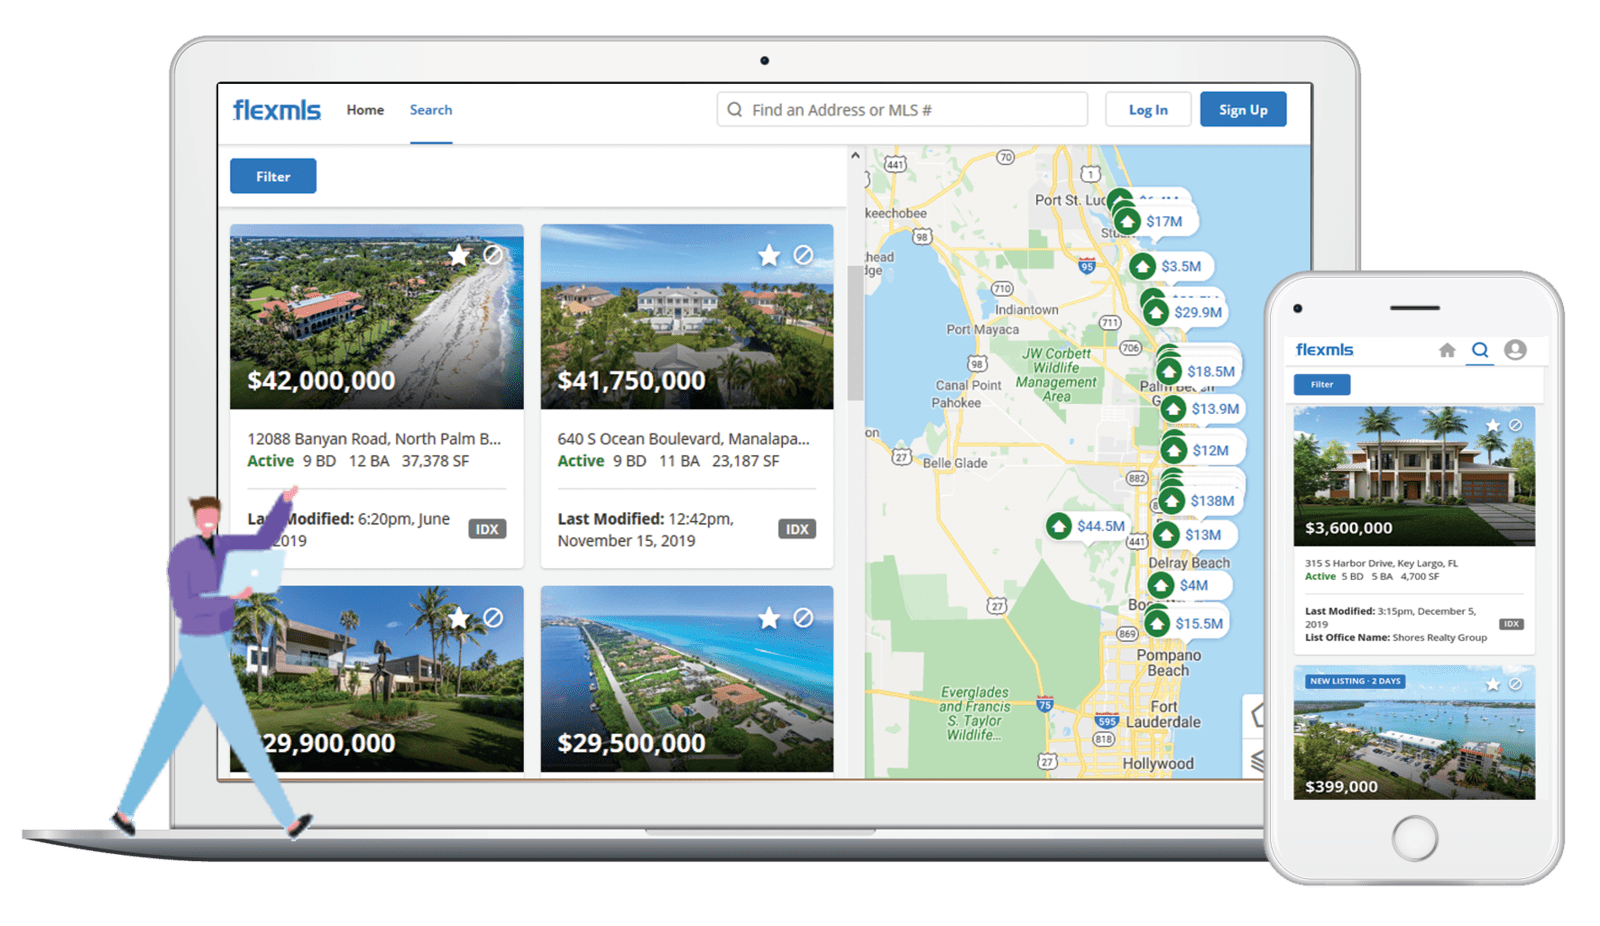
Task: Click the blue Sign Up button
Action: point(1243,110)
